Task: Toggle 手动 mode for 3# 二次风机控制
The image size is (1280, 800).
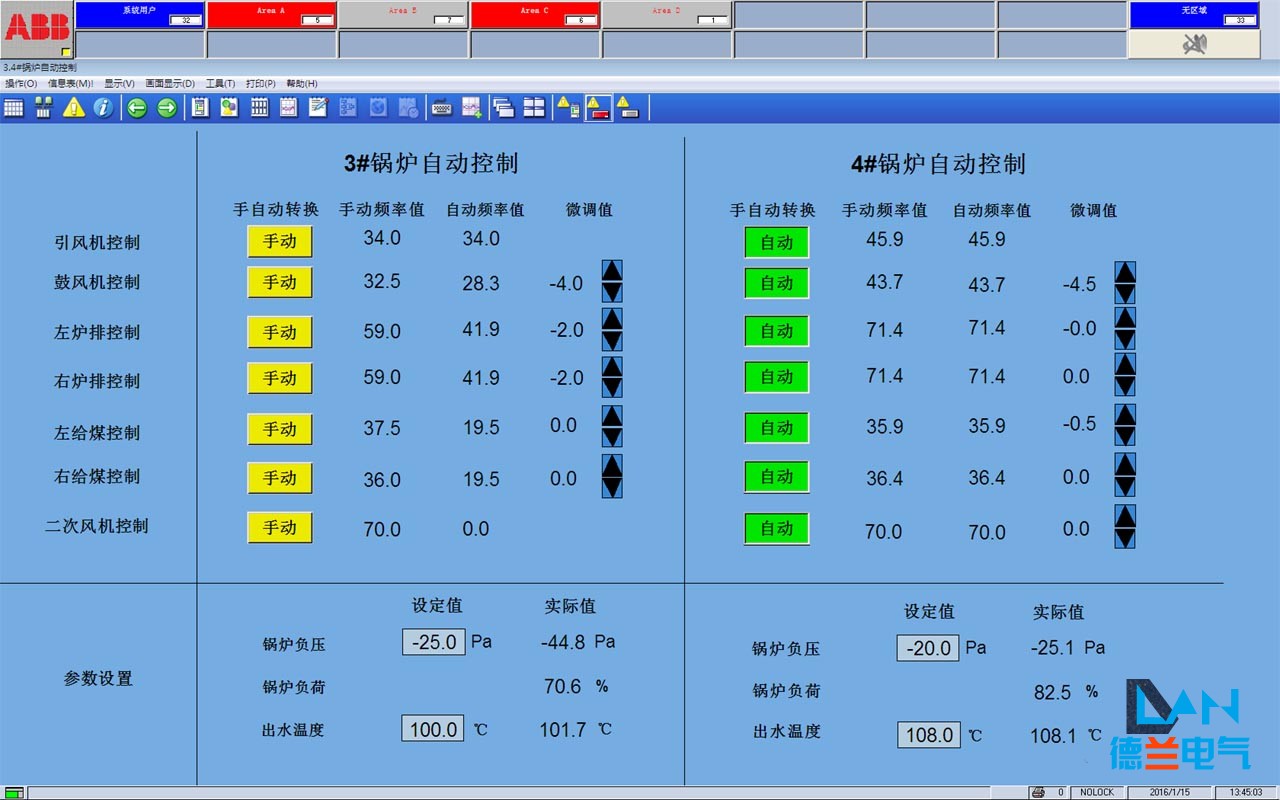Action: 280,527
